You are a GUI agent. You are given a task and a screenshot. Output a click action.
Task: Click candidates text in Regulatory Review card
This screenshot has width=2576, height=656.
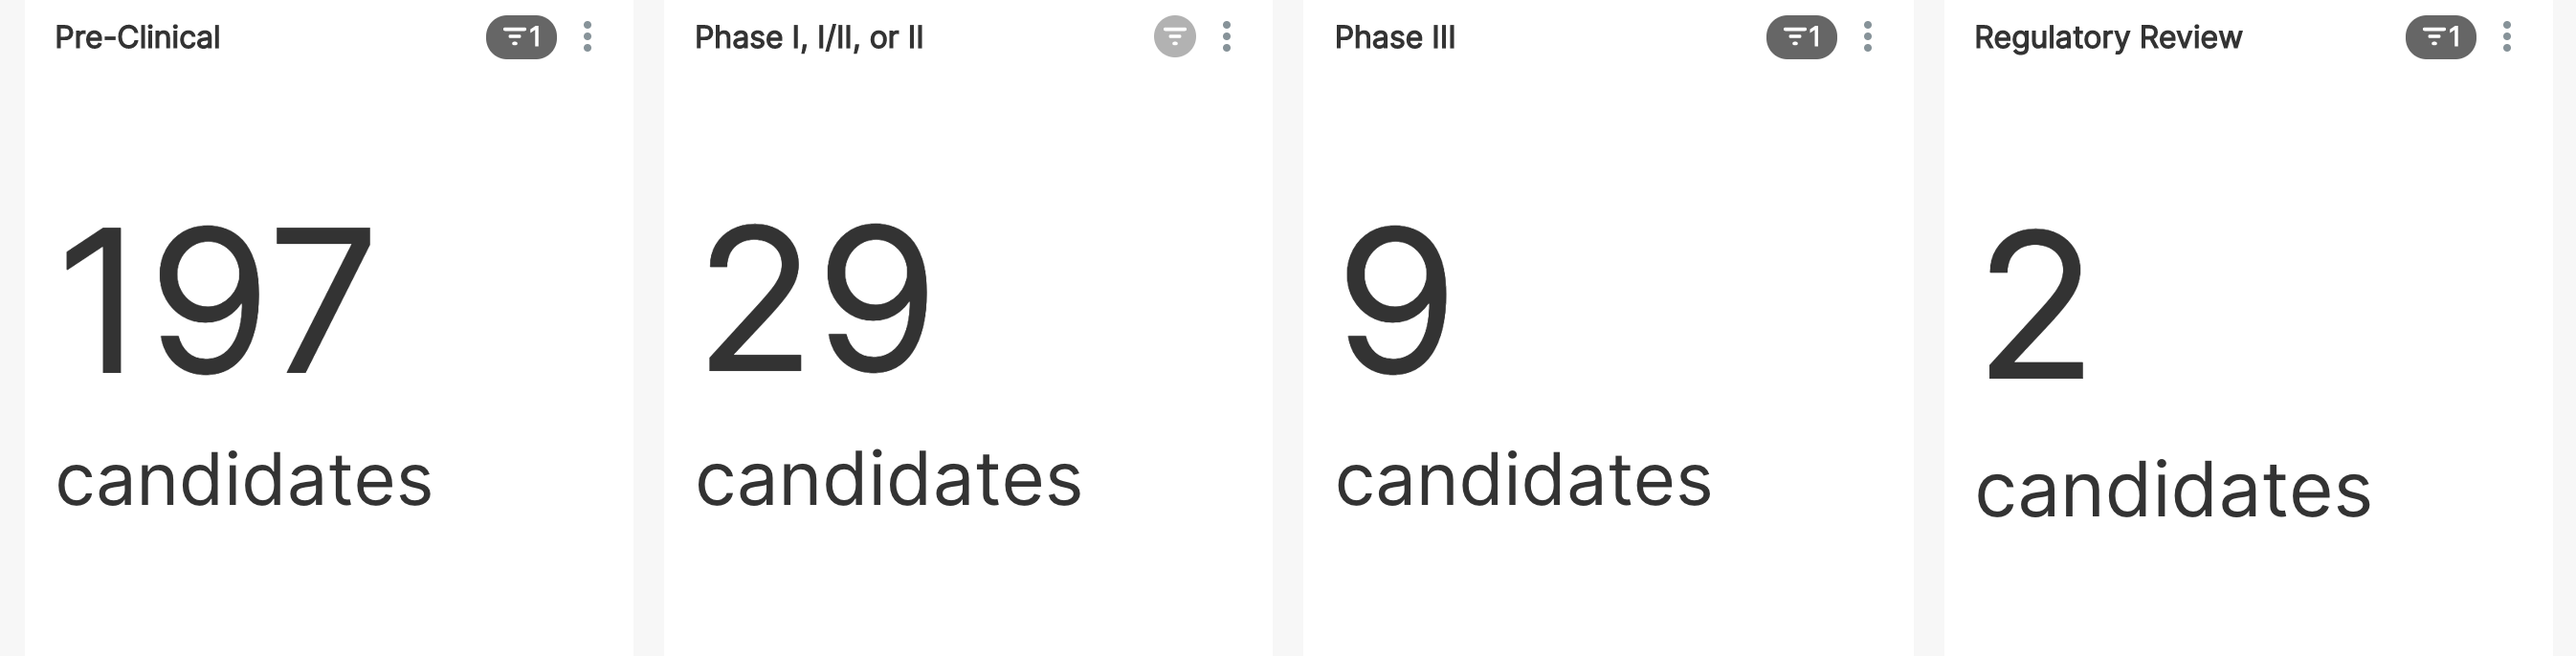[x=2172, y=490]
